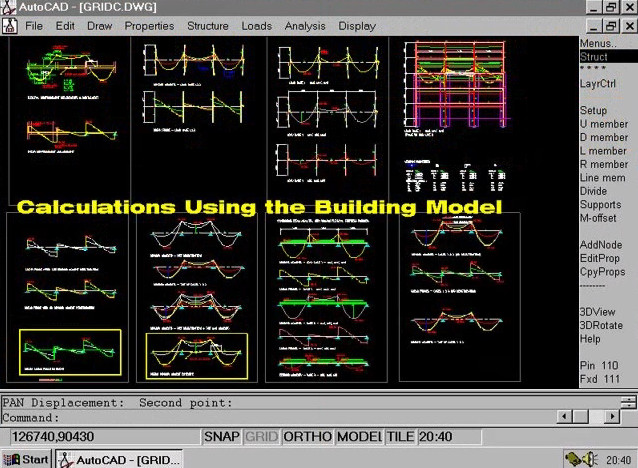Click the drawing document icon beside File menu
638x468 pixels.
point(9,26)
